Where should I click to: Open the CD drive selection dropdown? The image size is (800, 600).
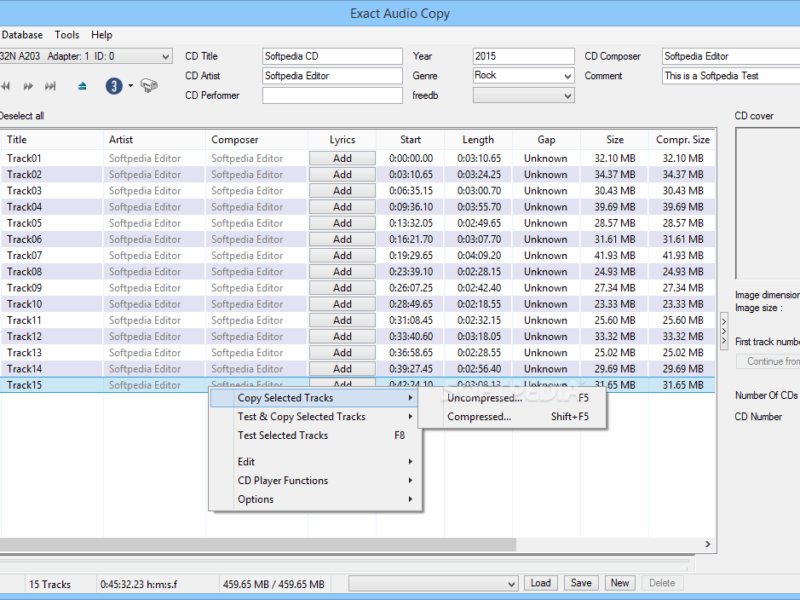(165, 57)
